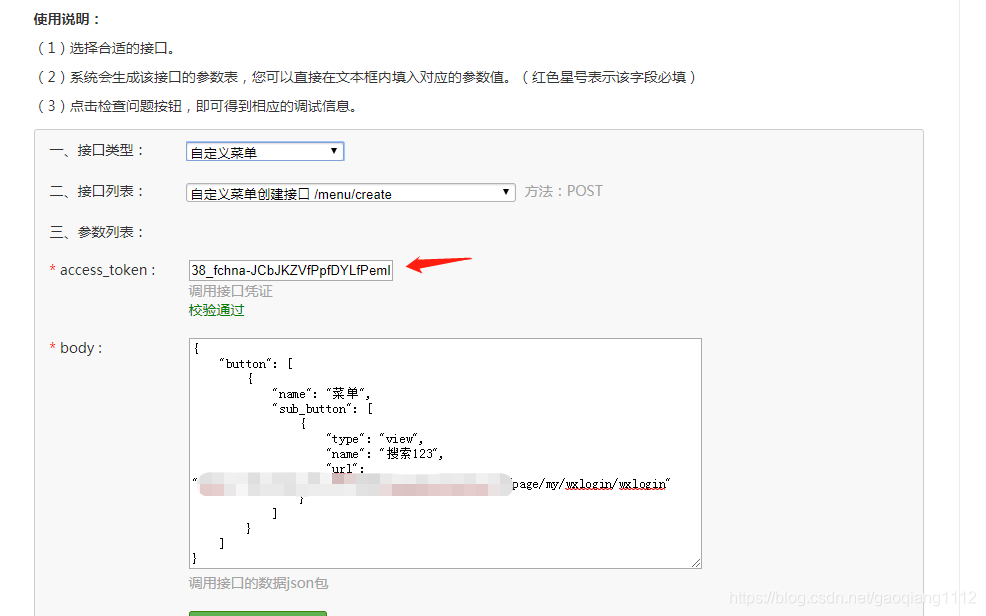The image size is (986, 616).
Task: Click the "sub_button" line in body
Action: click(x=323, y=409)
